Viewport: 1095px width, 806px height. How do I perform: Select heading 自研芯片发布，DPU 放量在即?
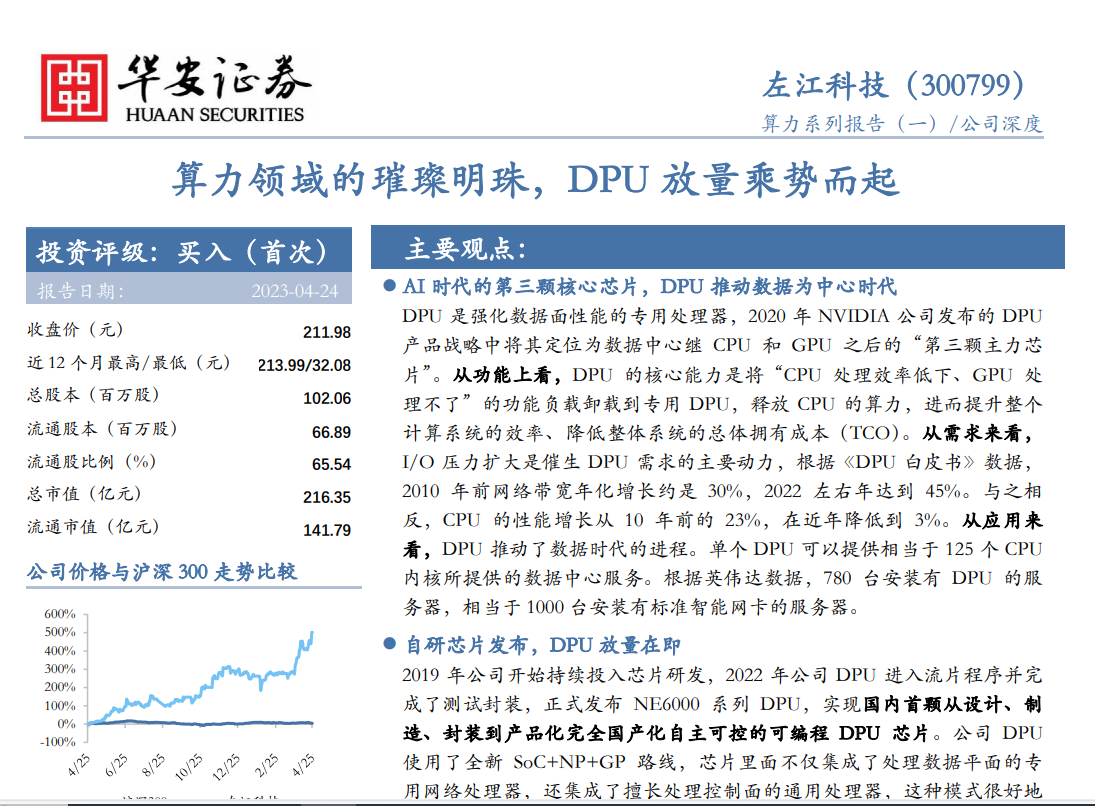[x=543, y=645]
